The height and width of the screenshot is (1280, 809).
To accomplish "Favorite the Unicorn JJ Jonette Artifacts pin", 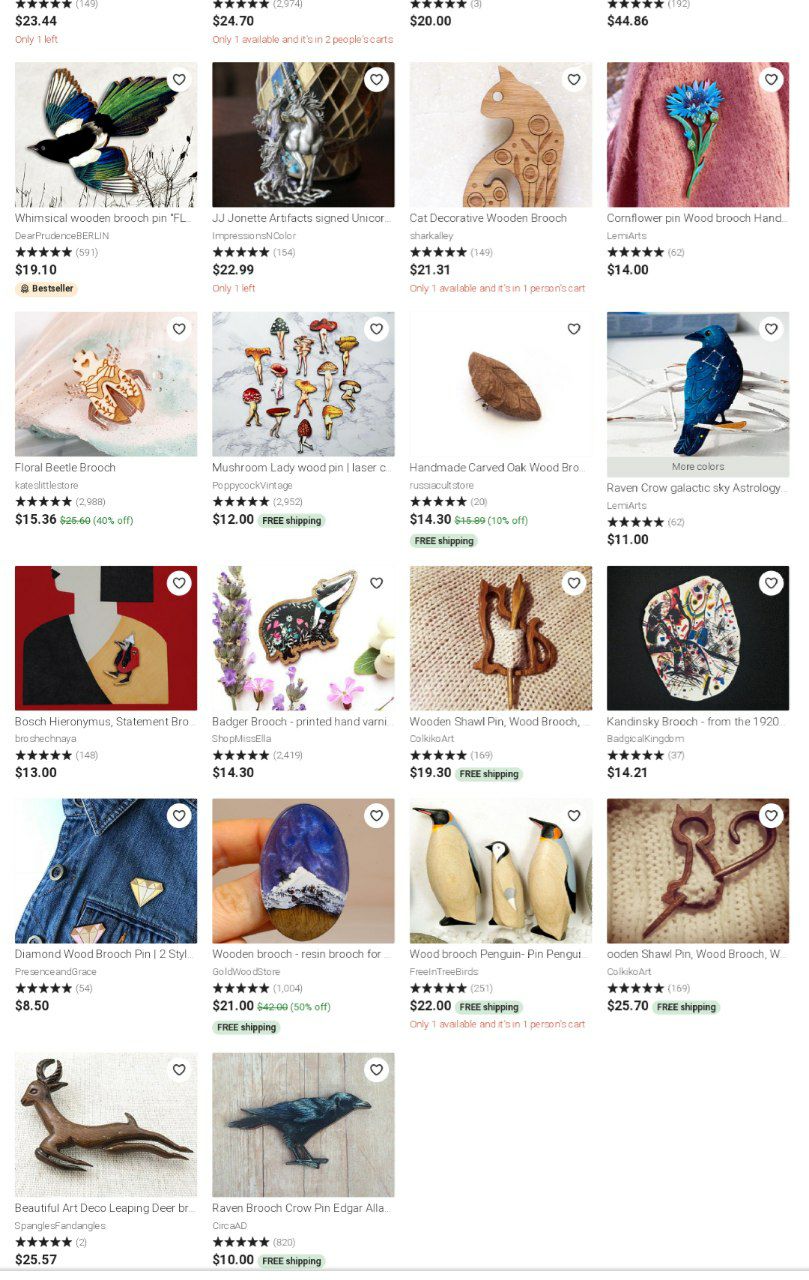I will (x=376, y=80).
